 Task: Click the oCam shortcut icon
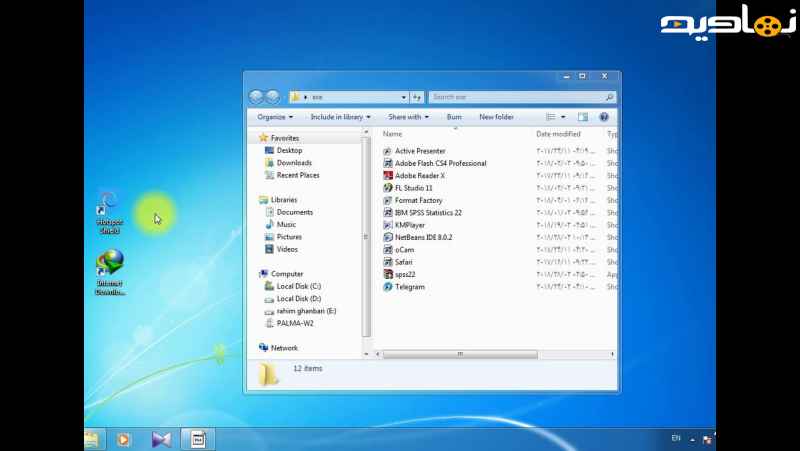[x=388, y=249]
